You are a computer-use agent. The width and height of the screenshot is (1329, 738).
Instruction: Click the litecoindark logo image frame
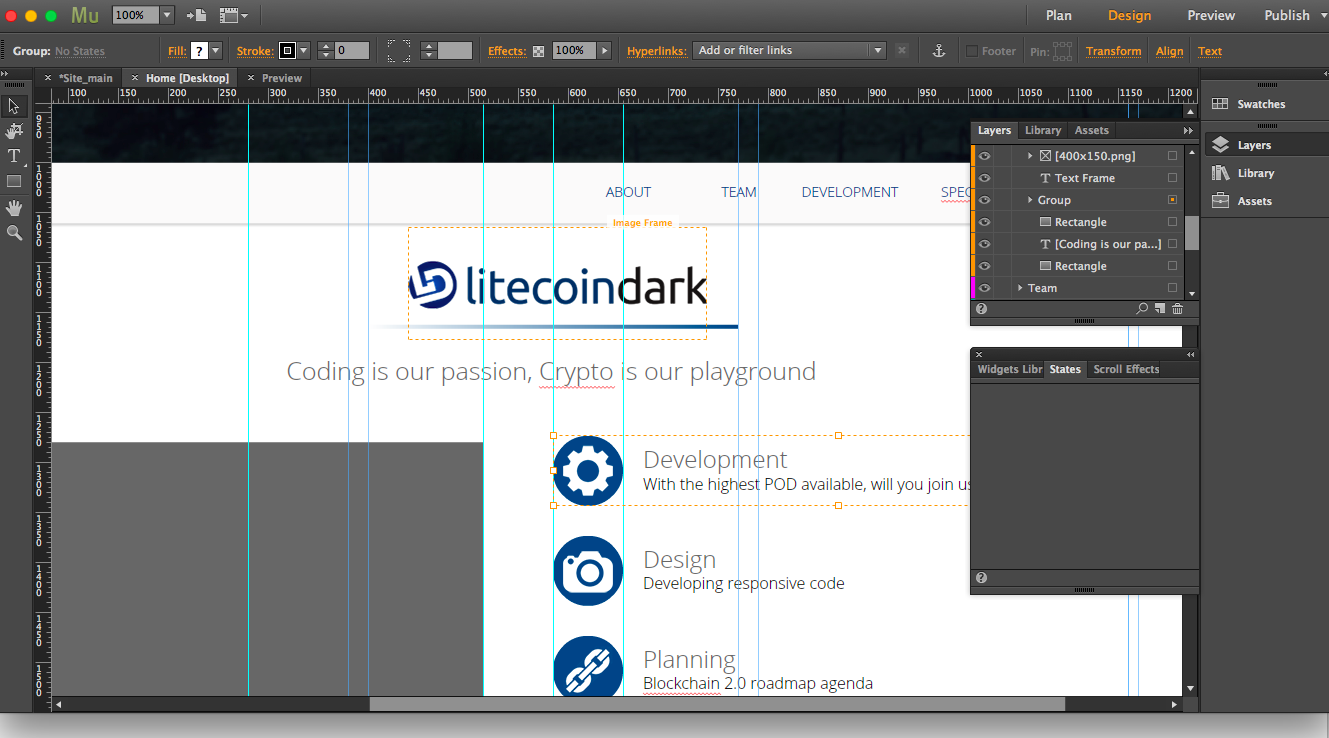557,283
